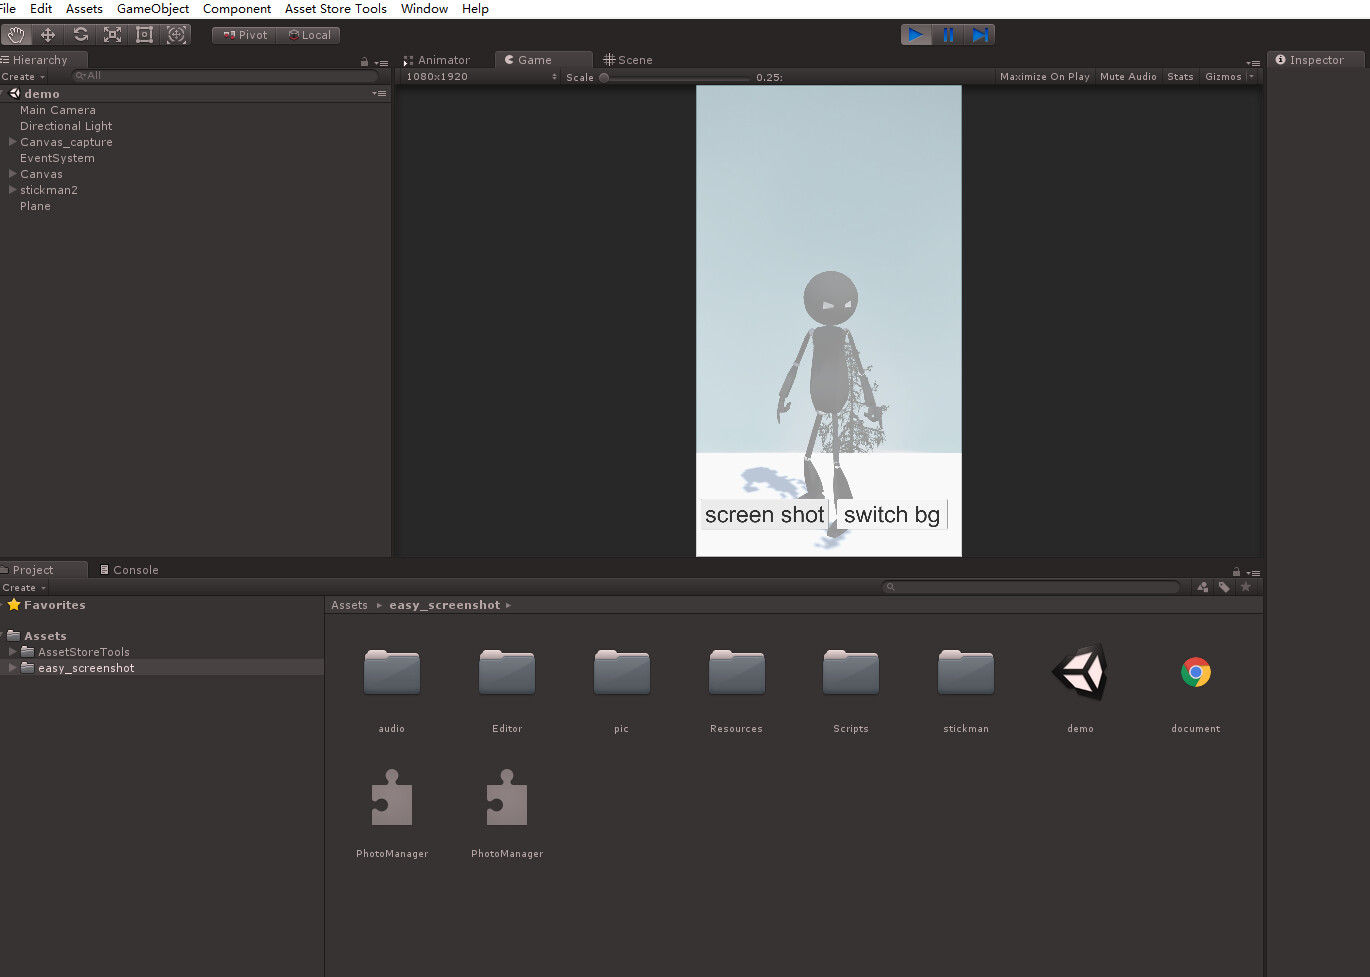Open the GameObject menu
This screenshot has height=977, width=1370.
153,9
